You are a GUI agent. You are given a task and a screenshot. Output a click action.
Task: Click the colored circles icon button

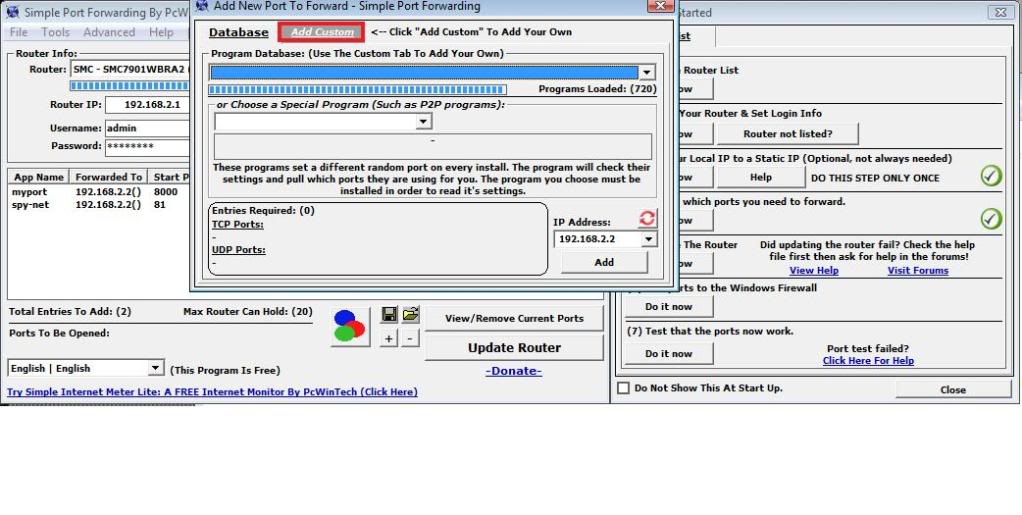tap(350, 326)
